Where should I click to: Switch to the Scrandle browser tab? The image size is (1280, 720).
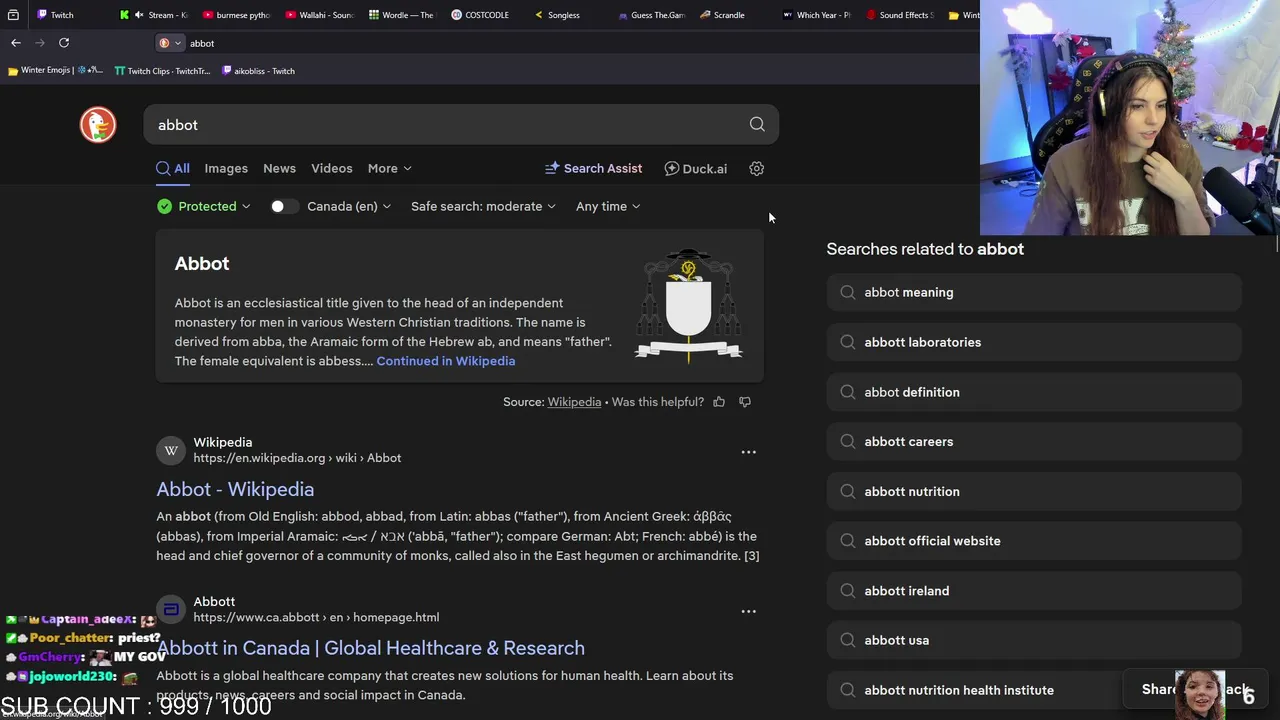tap(725, 15)
